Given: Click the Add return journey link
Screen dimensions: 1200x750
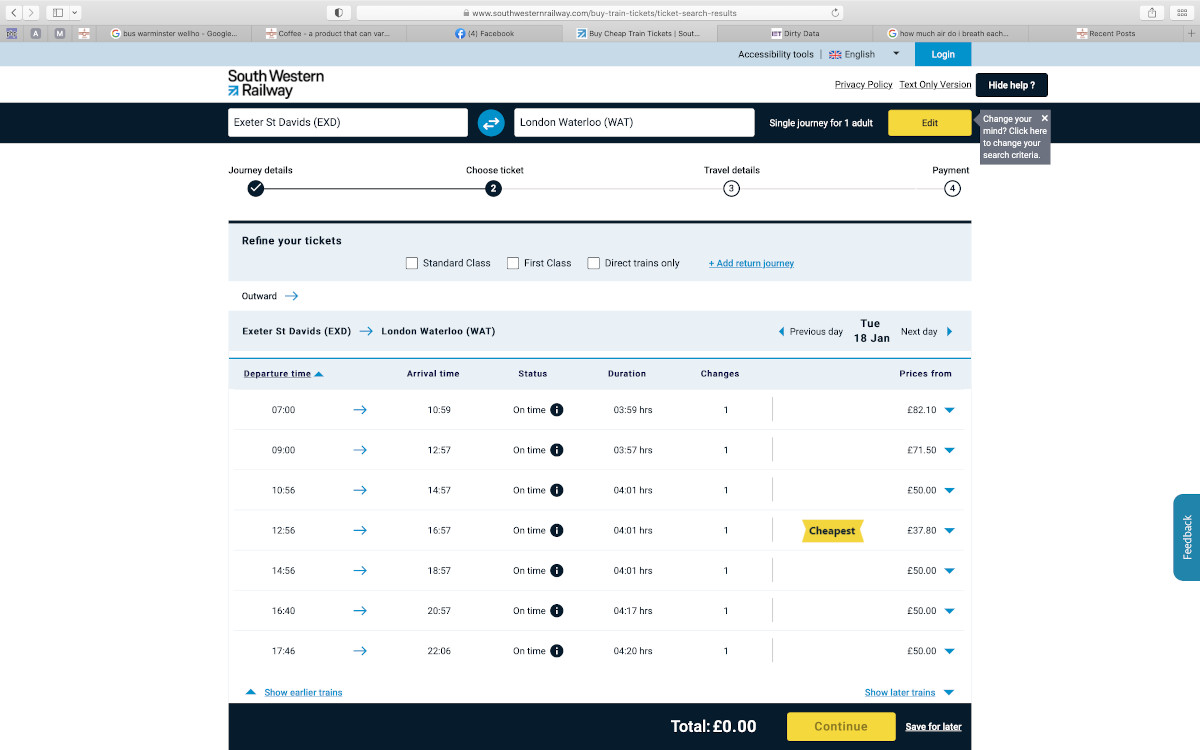Looking at the screenshot, I should pos(751,264).
